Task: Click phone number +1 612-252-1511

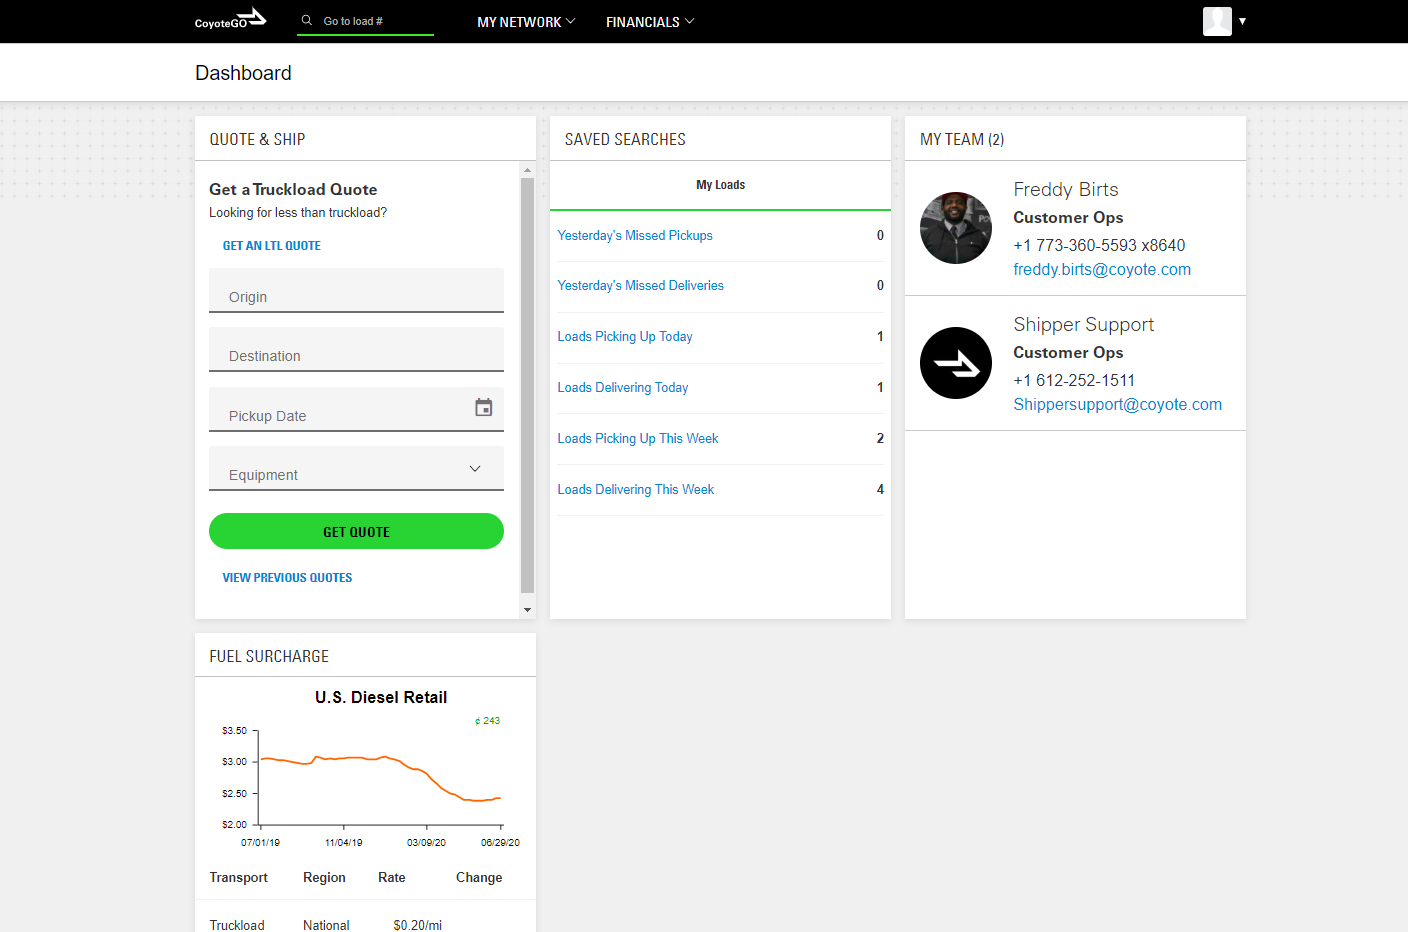Action: pos(1074,381)
